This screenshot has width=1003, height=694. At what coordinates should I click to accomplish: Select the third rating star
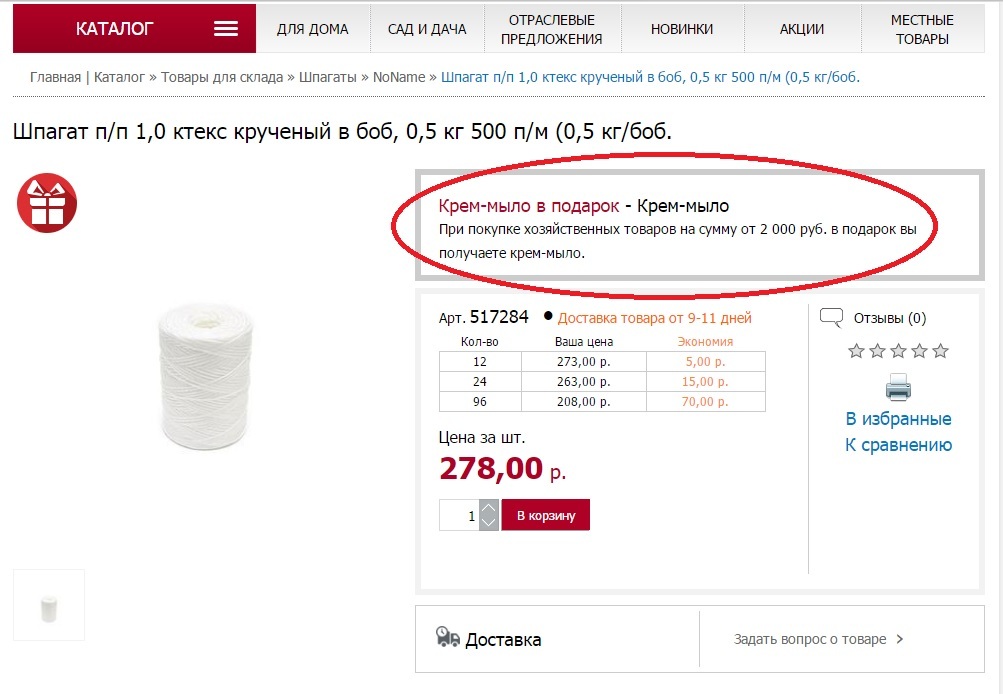[898, 351]
